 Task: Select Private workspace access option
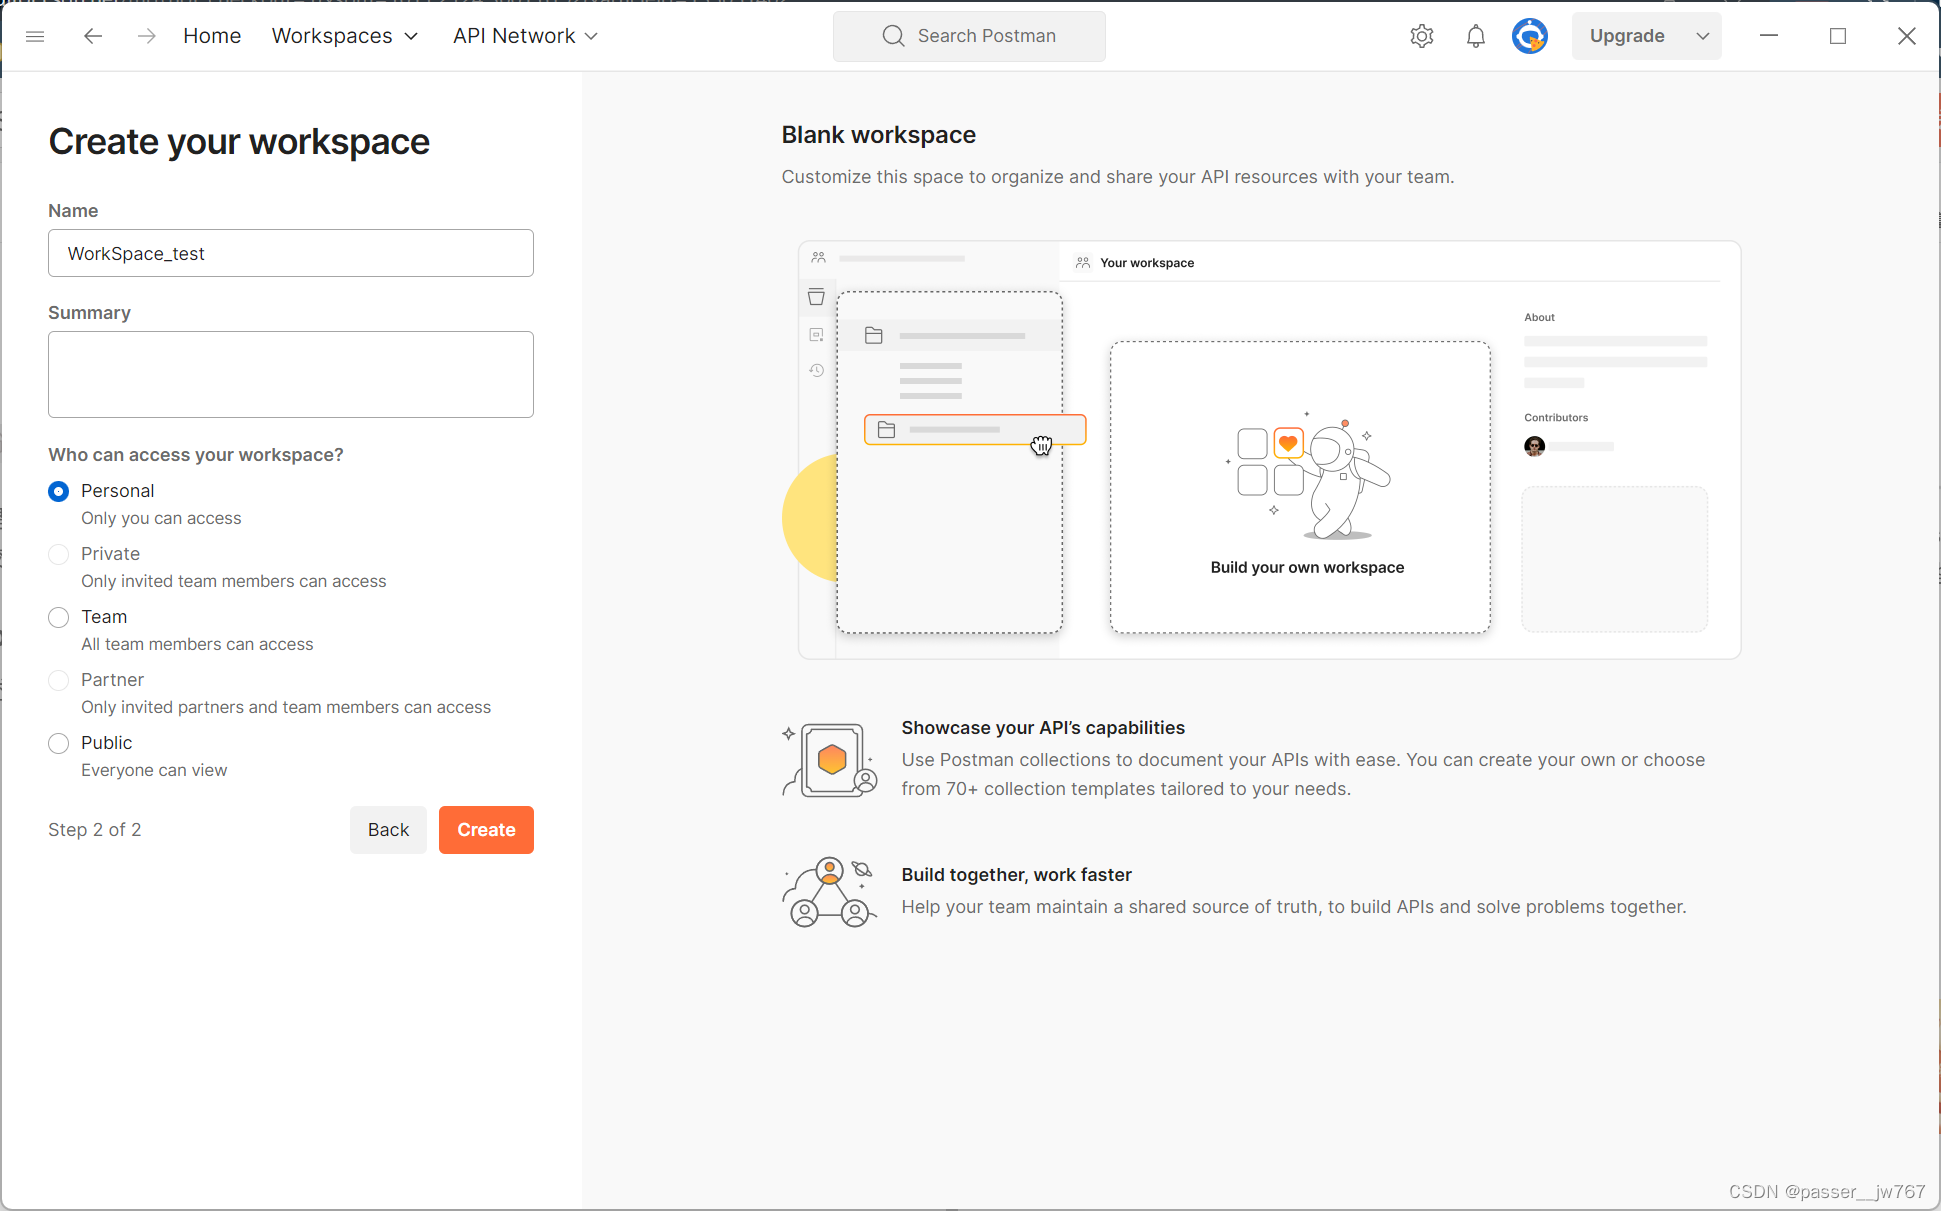(x=59, y=552)
